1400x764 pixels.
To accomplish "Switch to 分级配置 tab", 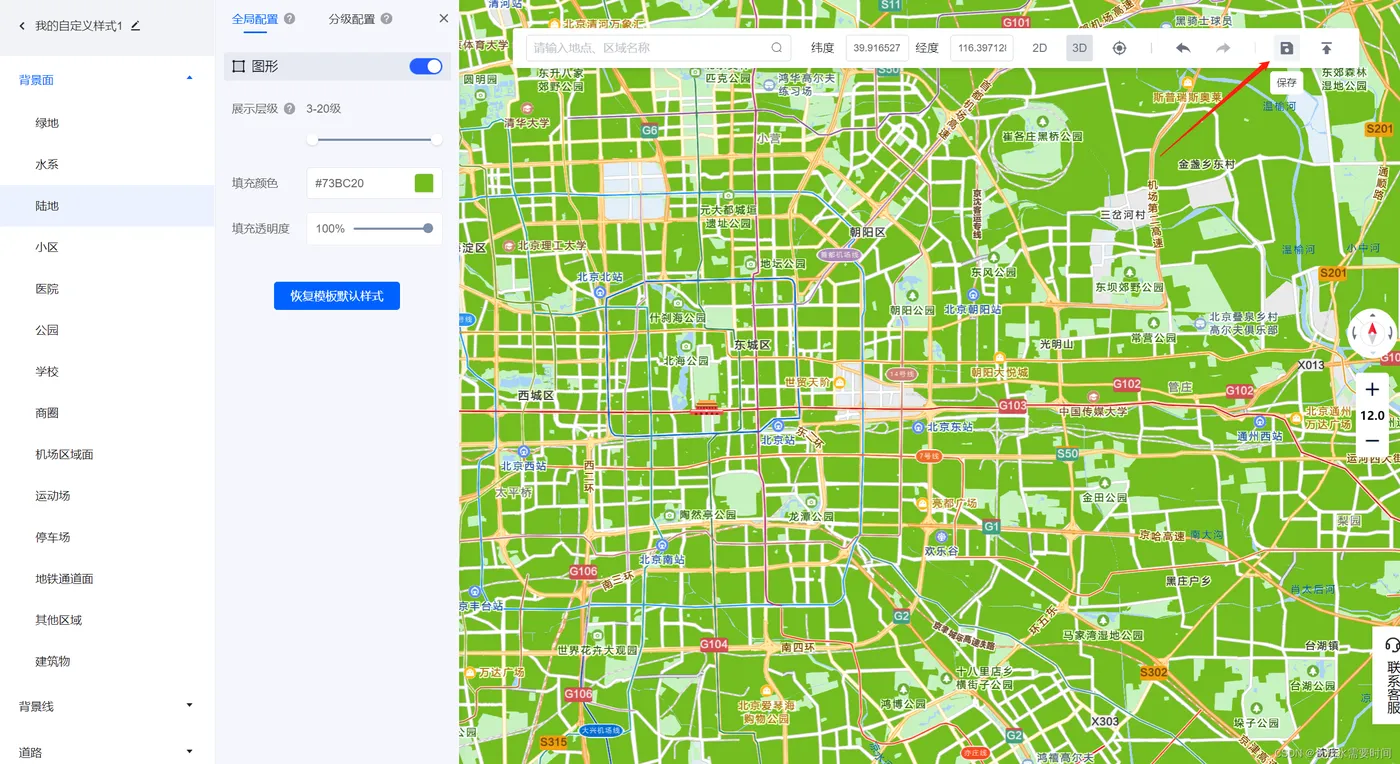I will point(352,19).
